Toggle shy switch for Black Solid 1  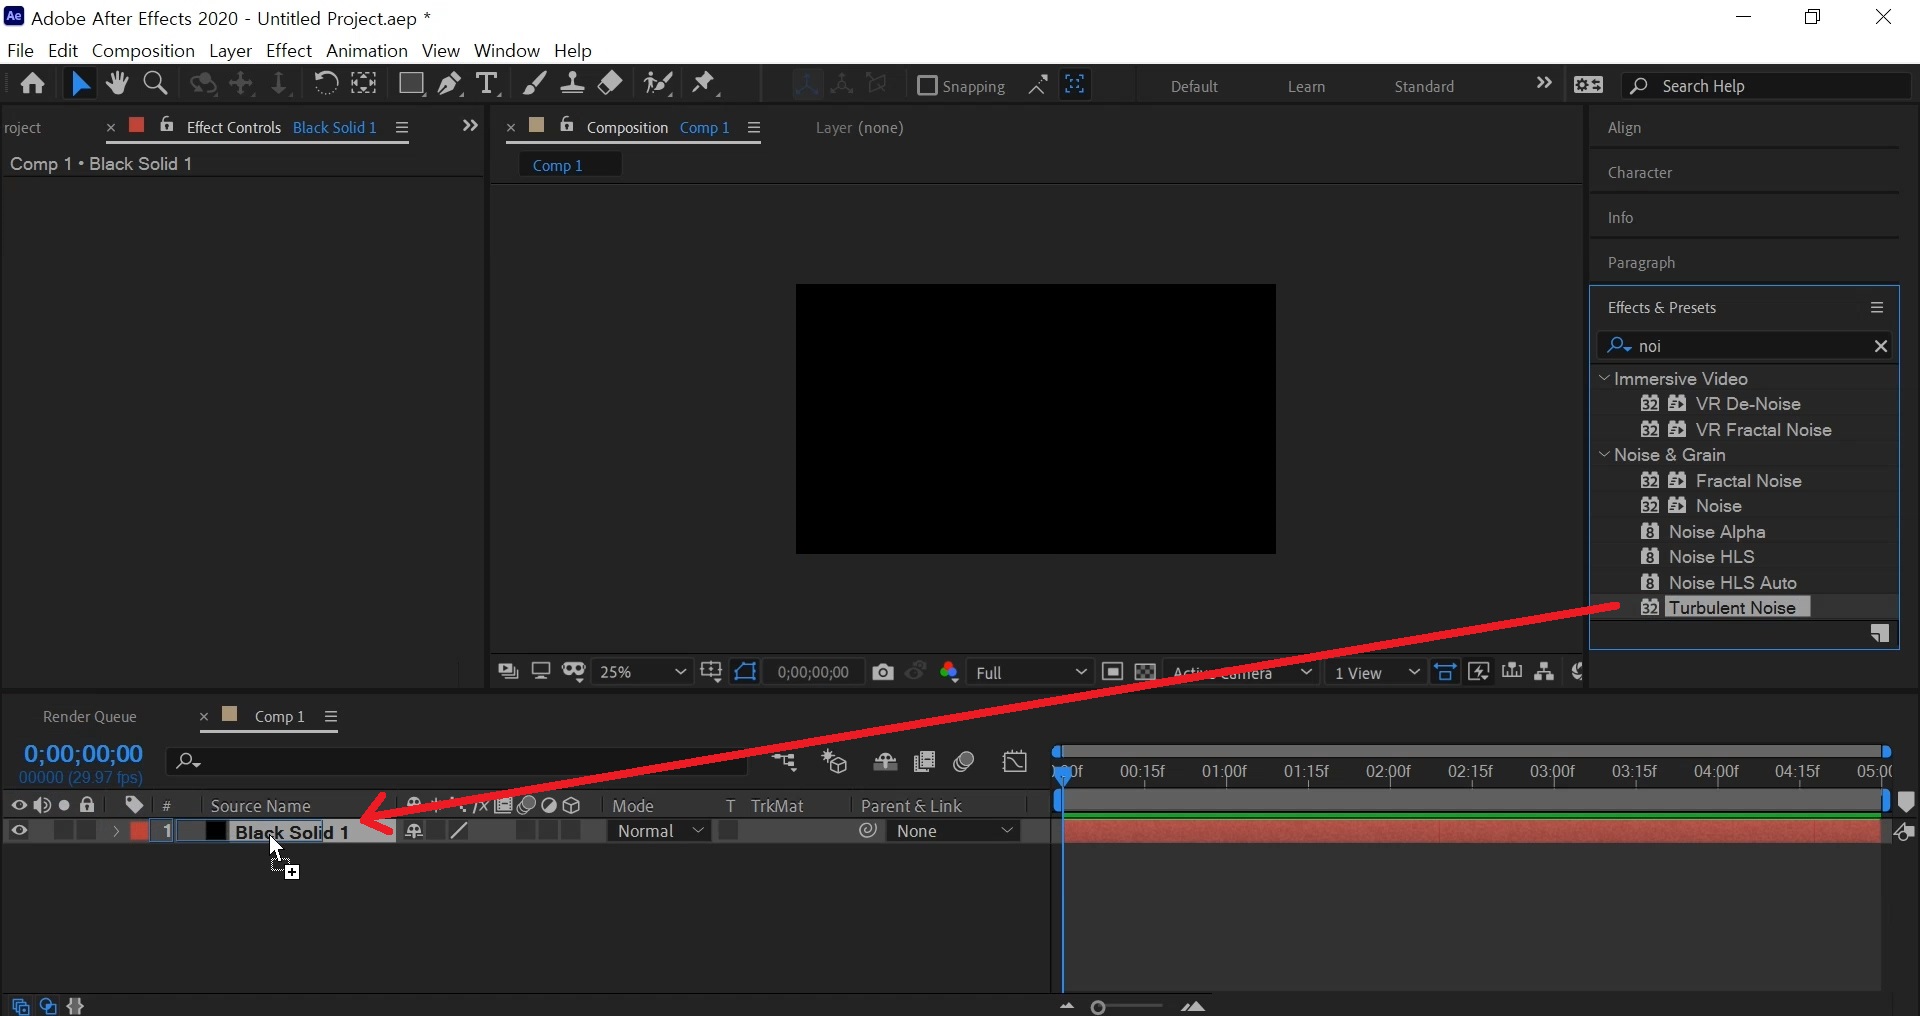coord(414,831)
